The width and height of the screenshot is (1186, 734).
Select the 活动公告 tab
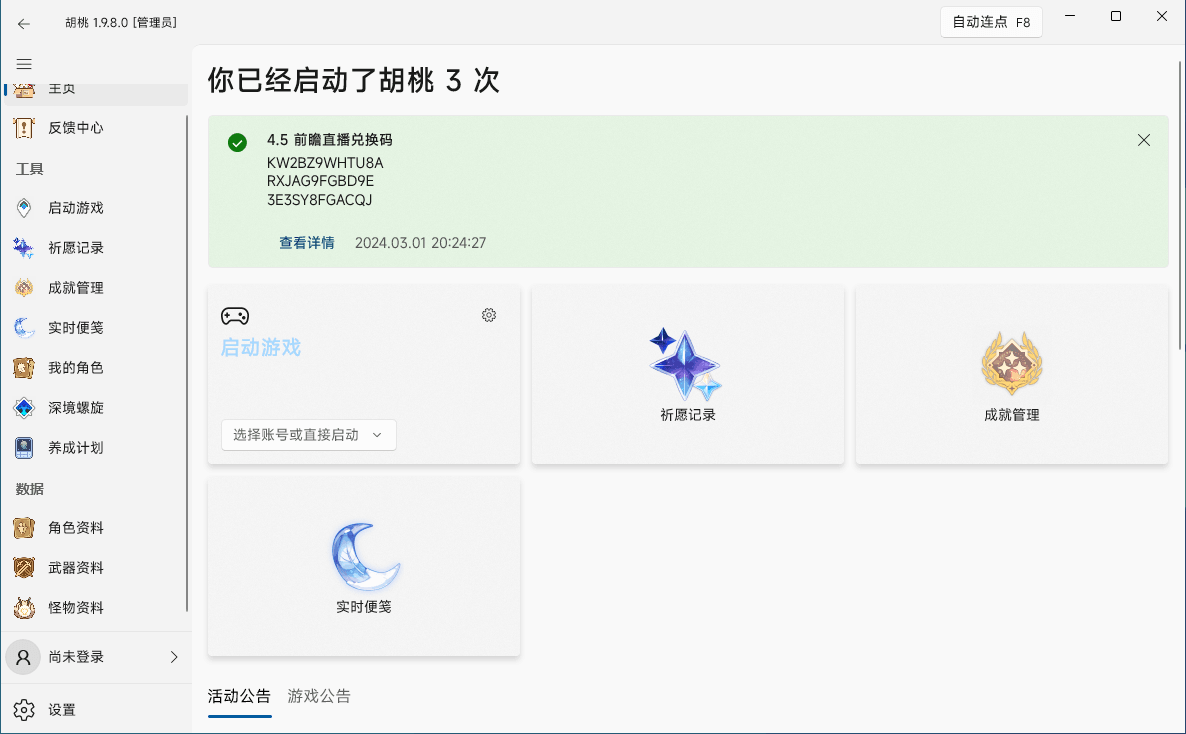239,696
